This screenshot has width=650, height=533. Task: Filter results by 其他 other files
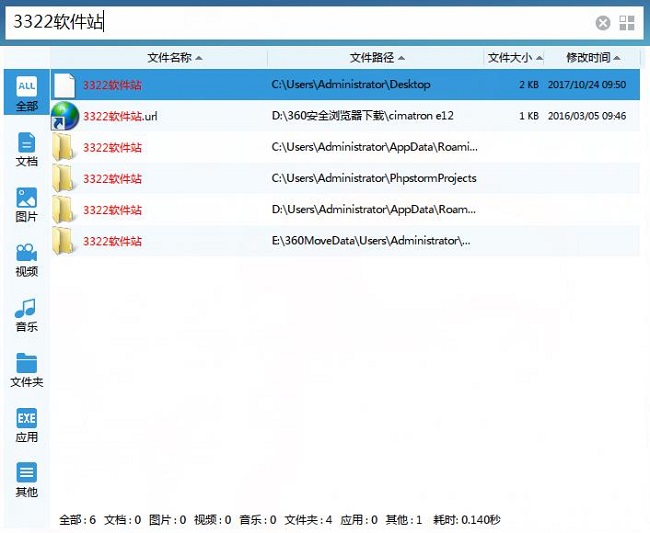pos(27,480)
